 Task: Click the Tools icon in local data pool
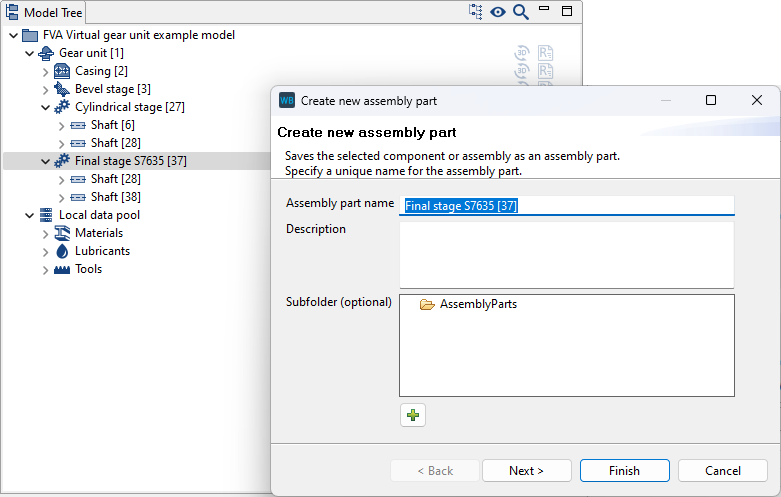coord(62,269)
